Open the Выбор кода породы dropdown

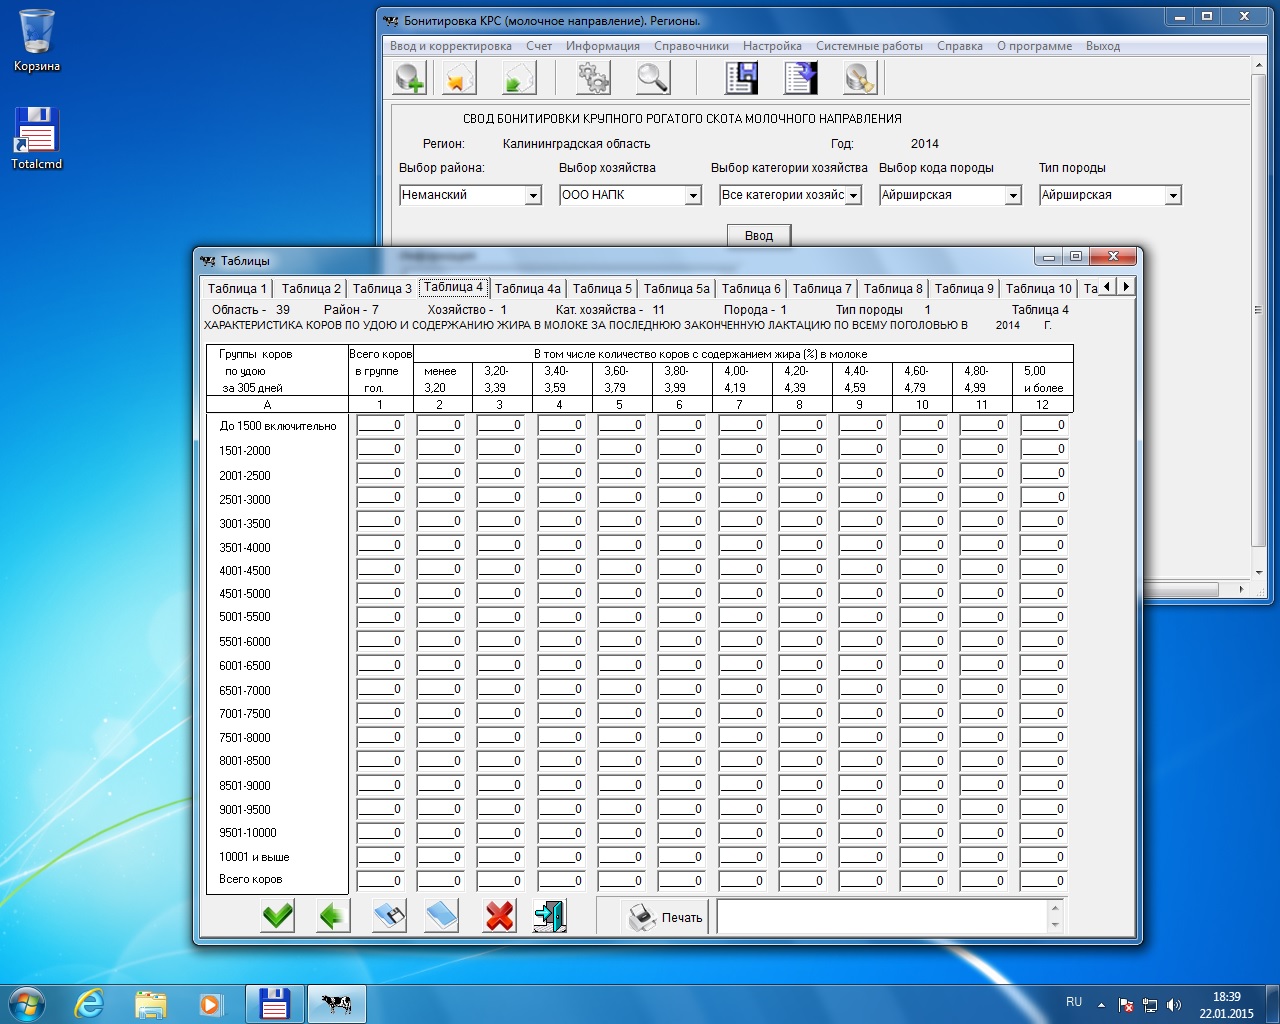(1013, 195)
